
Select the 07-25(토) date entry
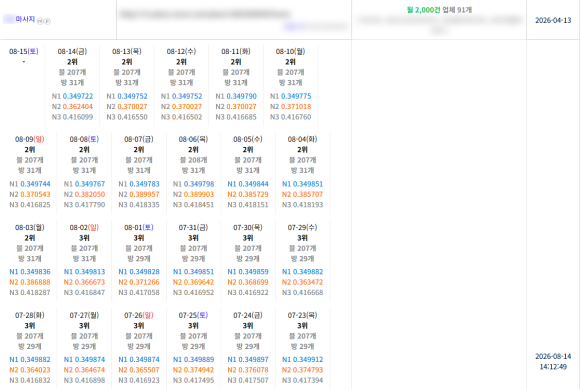tap(193, 315)
